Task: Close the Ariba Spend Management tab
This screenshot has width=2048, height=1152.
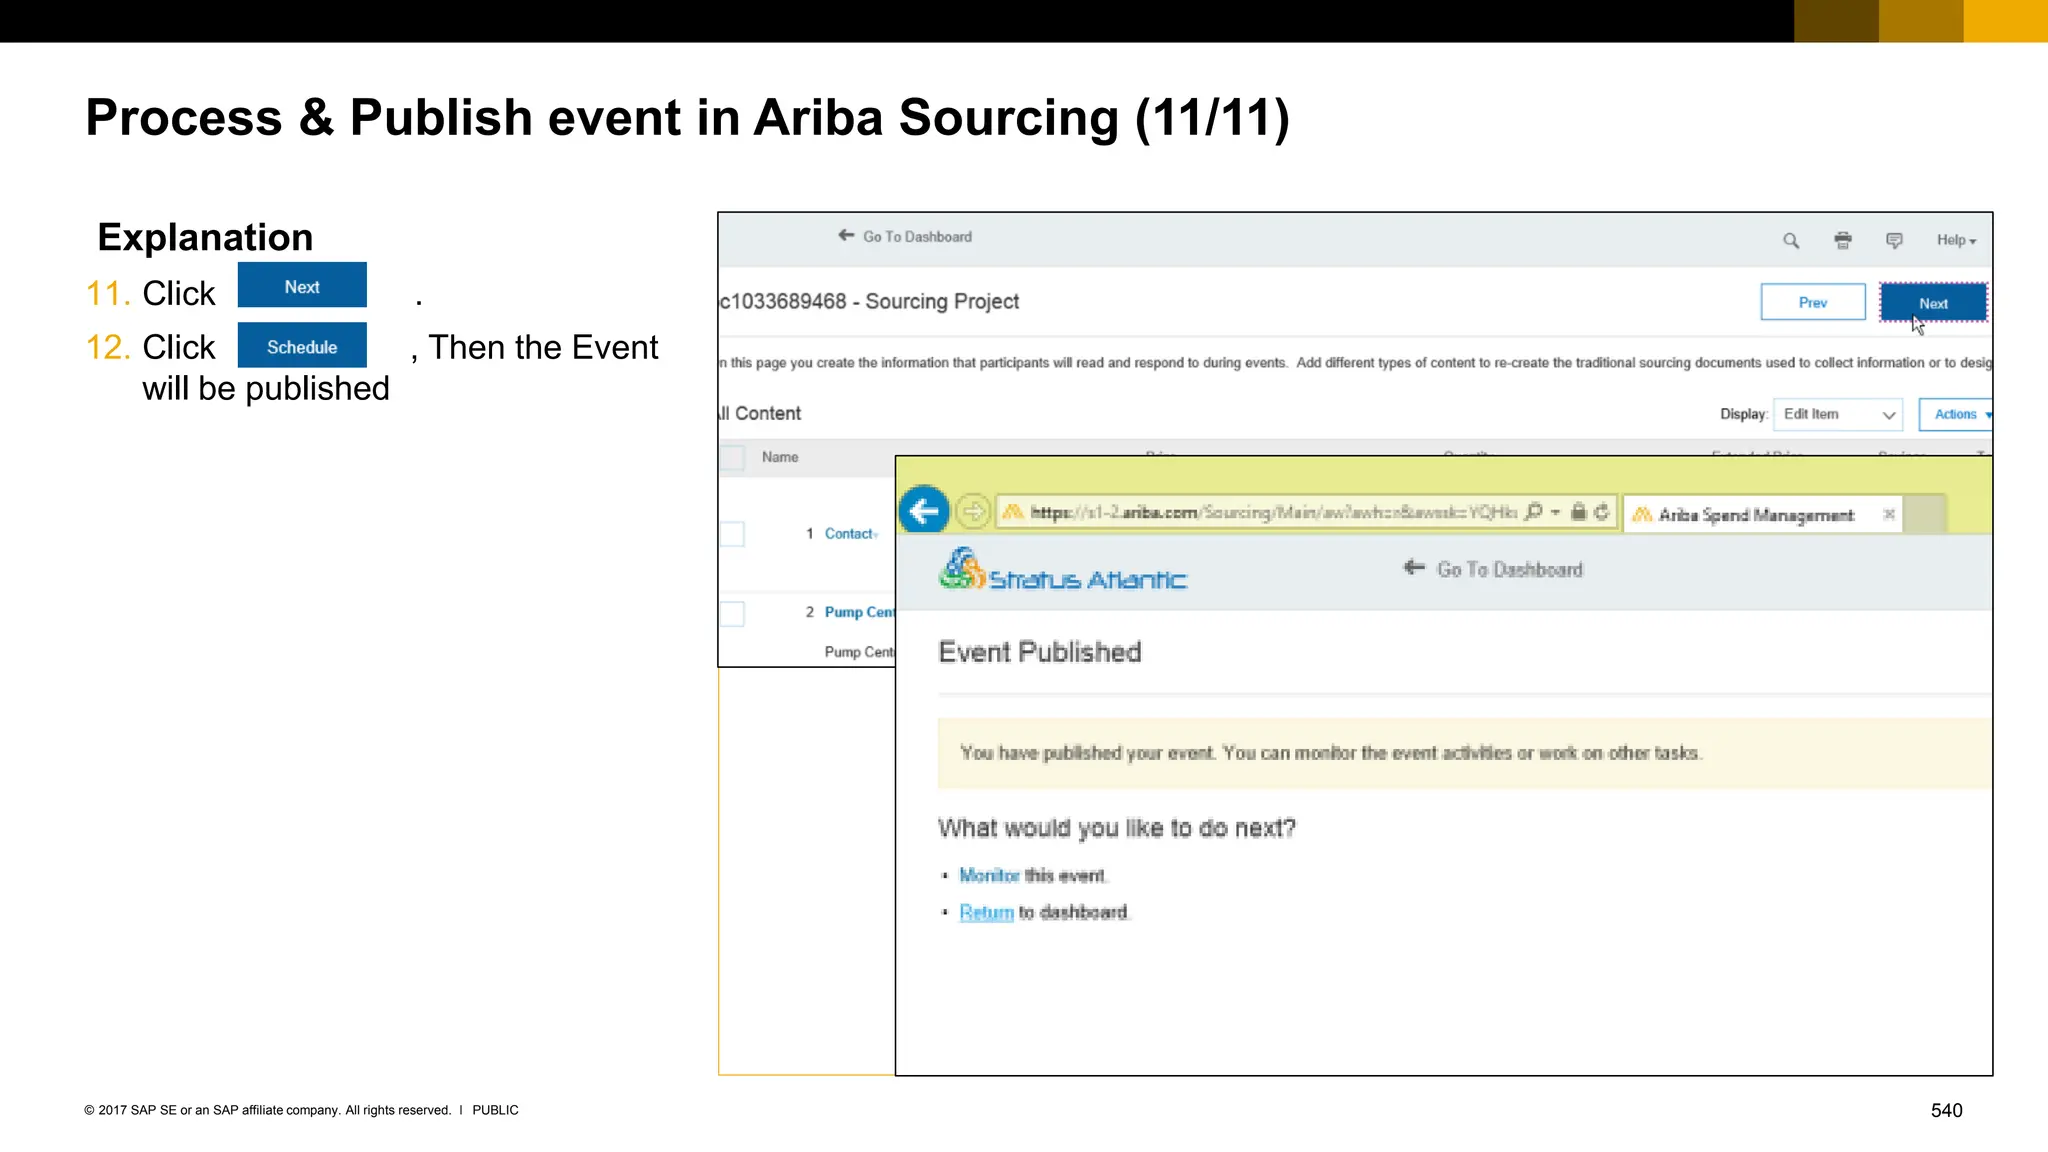Action: [x=1889, y=514]
